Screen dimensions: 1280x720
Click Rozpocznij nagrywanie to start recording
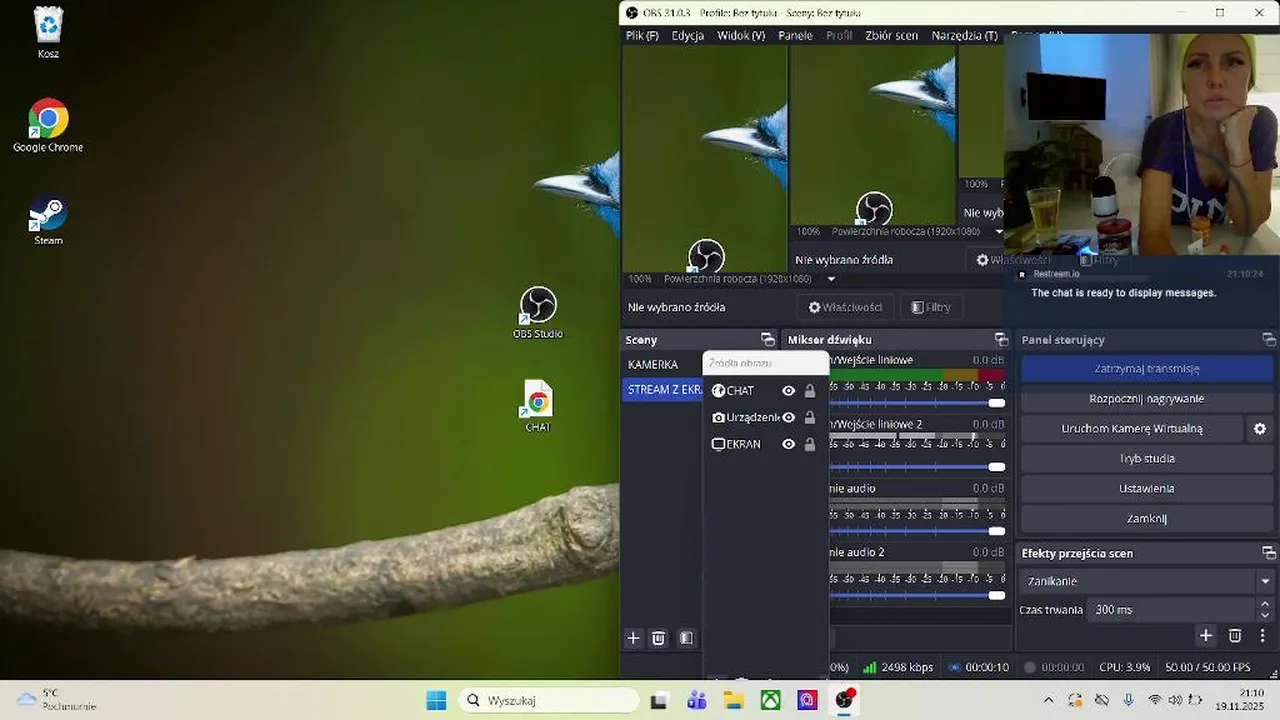(x=1146, y=399)
